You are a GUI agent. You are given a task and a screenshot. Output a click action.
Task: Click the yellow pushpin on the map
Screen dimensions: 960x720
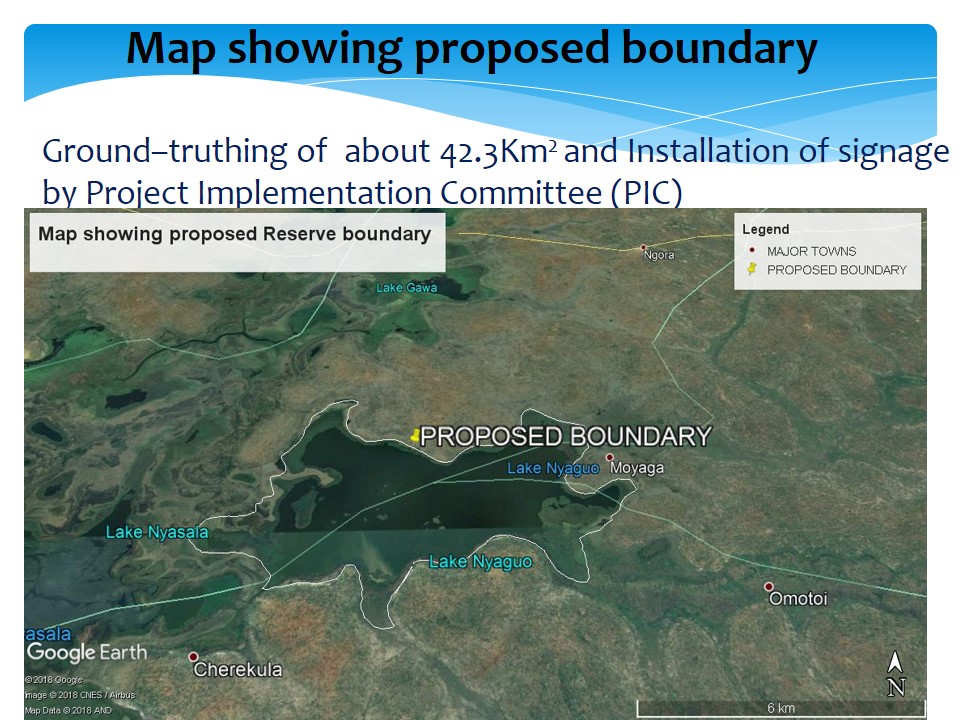415,435
